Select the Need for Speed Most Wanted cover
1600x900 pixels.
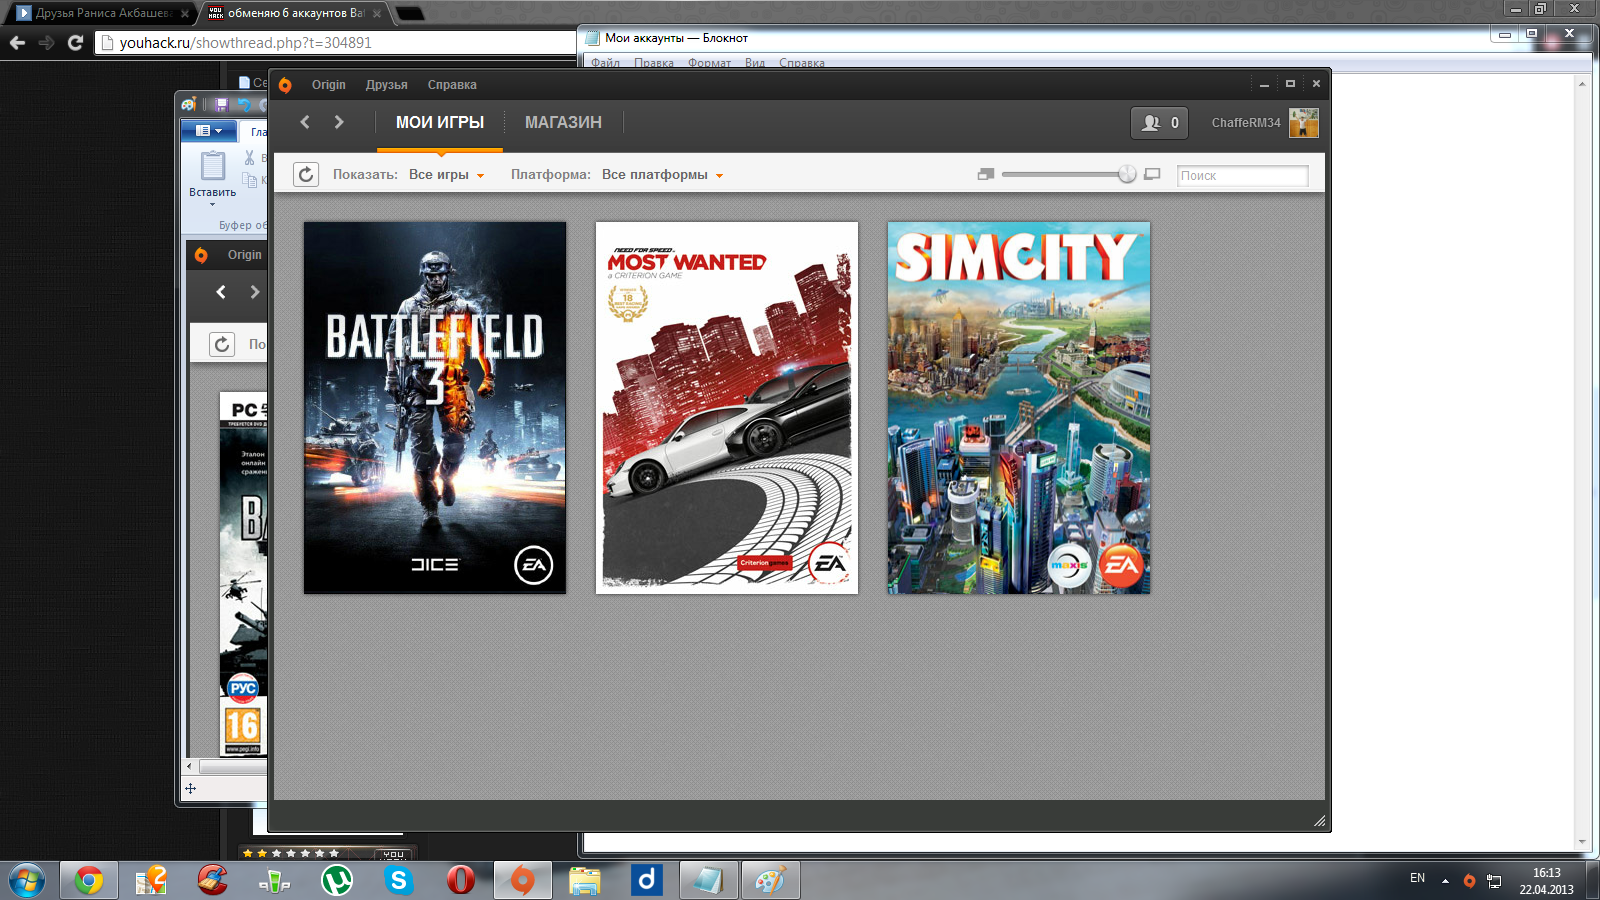727,408
